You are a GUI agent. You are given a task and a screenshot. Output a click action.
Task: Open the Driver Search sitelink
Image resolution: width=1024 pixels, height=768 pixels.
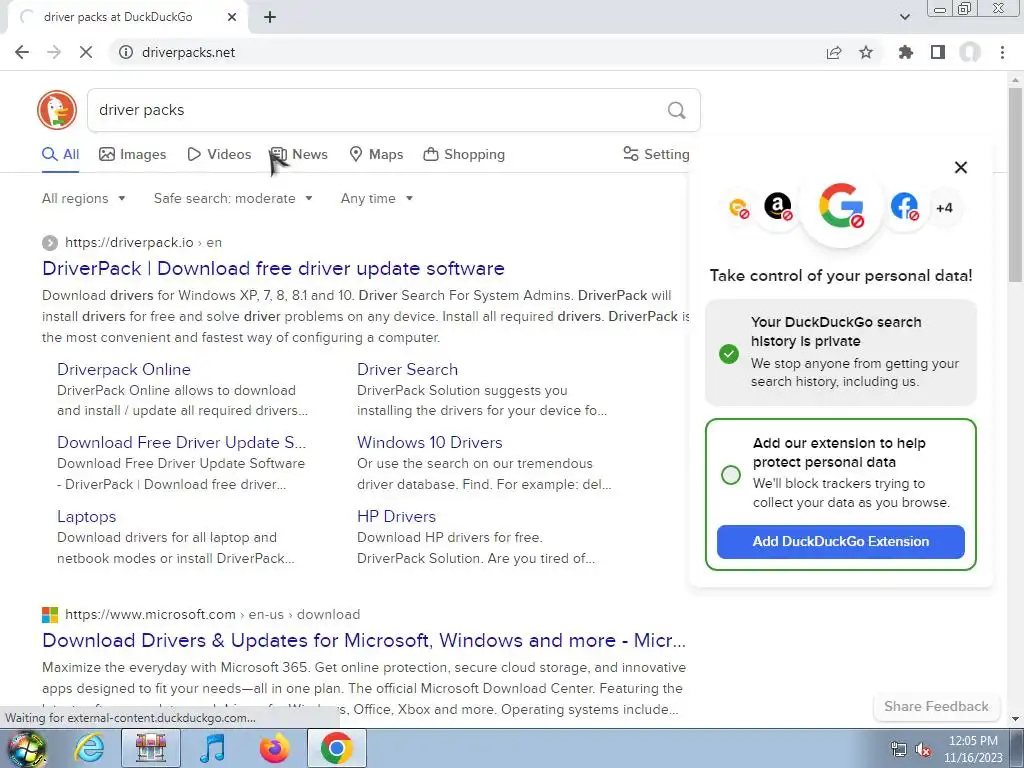point(407,369)
